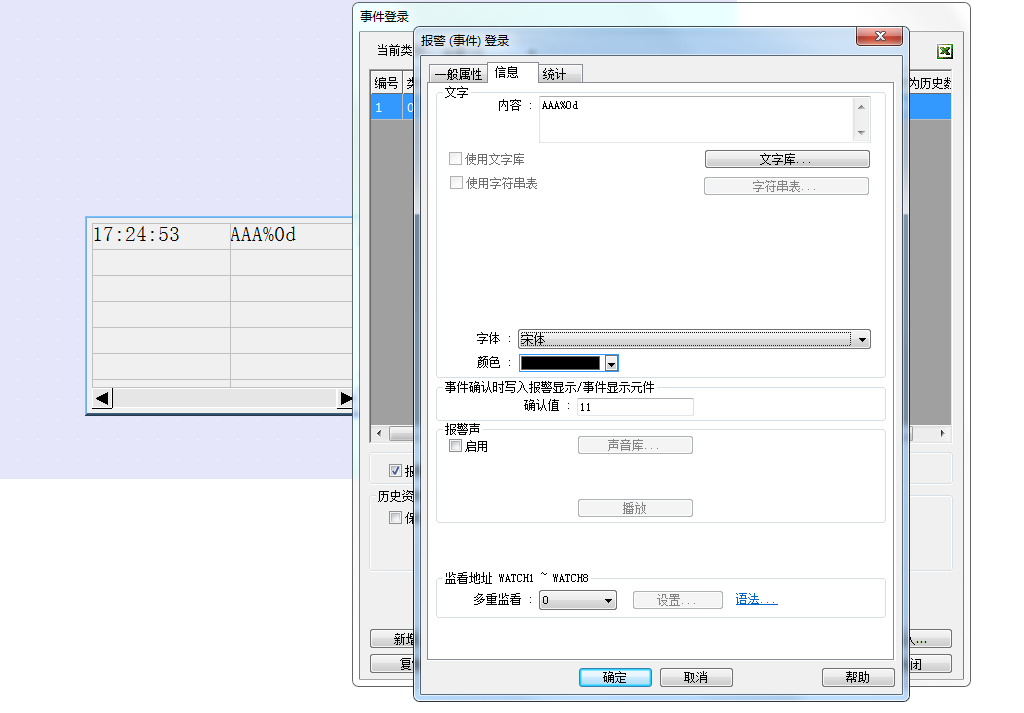1024x713 pixels.
Task: Switch to the 一般属性 tab
Action: coord(458,74)
